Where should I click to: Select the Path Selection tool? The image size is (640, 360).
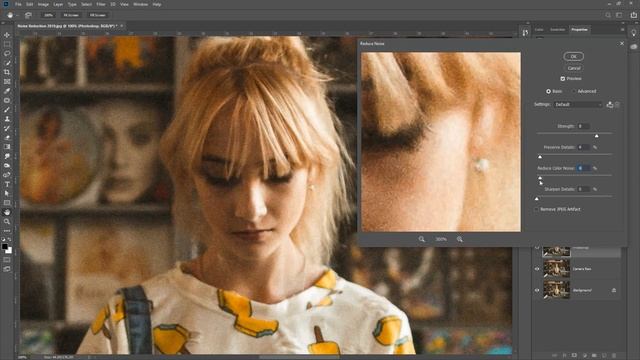tap(7, 193)
